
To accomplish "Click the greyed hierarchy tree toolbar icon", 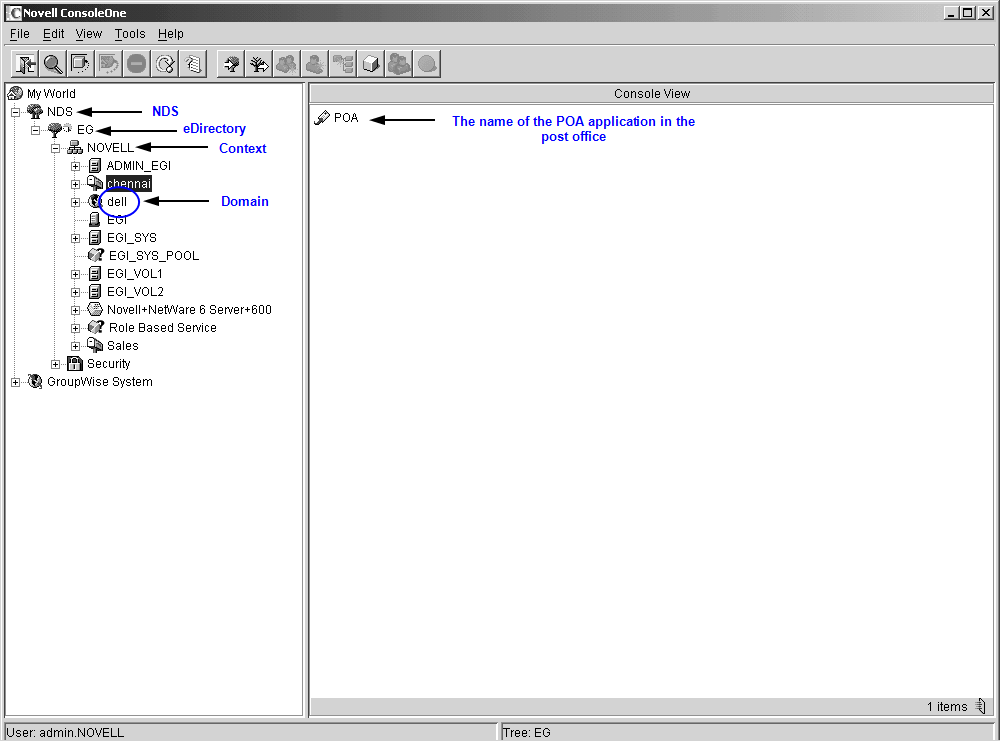I will 343,64.
